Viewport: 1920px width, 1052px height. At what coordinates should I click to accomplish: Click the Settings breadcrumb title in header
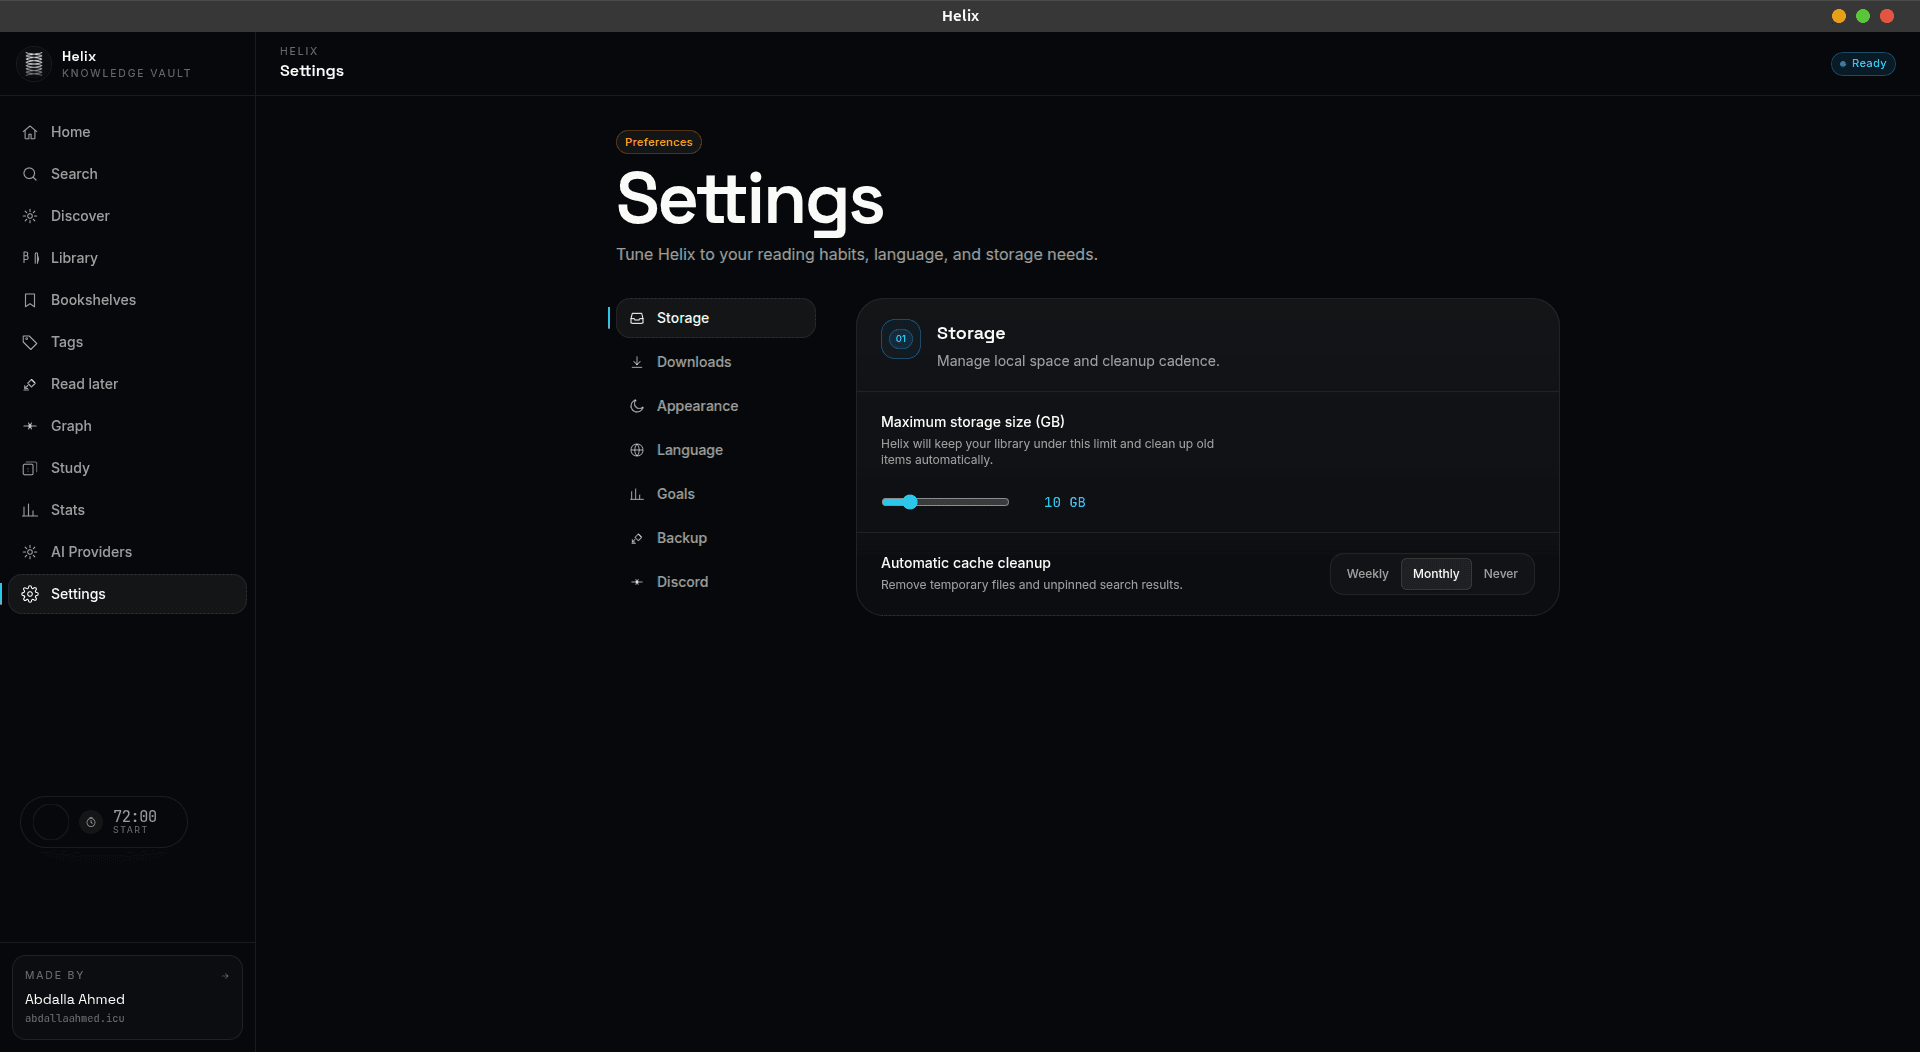pos(312,71)
